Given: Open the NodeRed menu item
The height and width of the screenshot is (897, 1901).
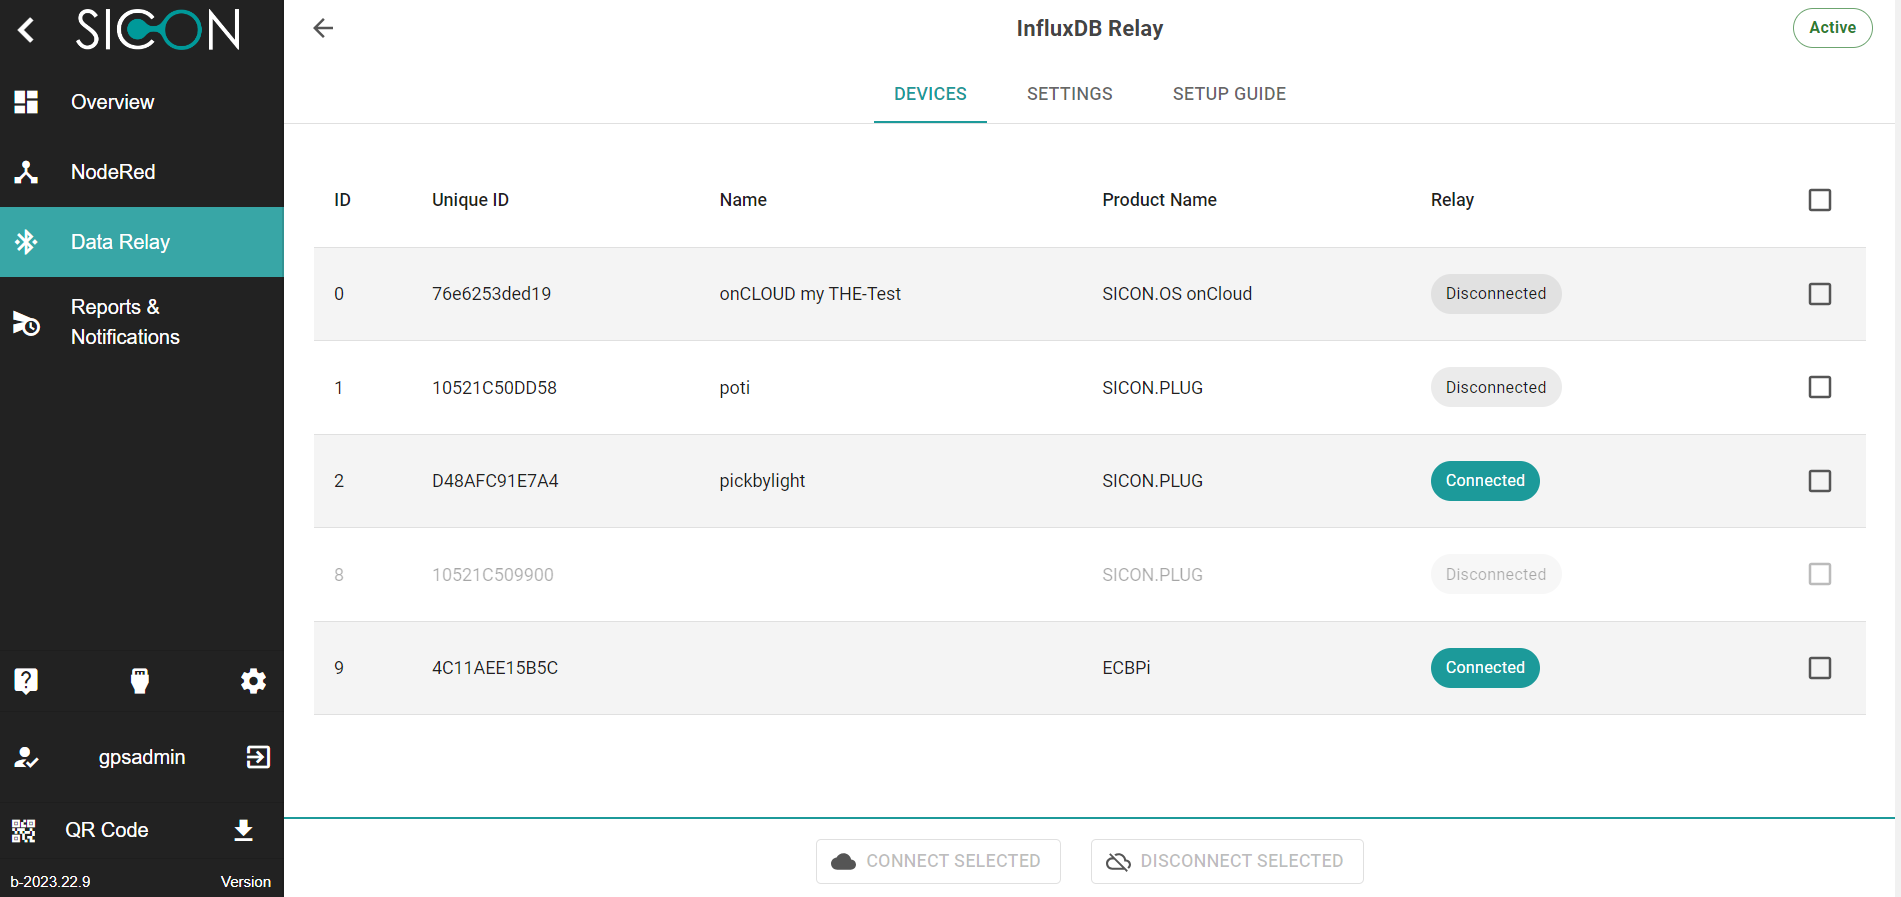Looking at the screenshot, I should tap(142, 172).
